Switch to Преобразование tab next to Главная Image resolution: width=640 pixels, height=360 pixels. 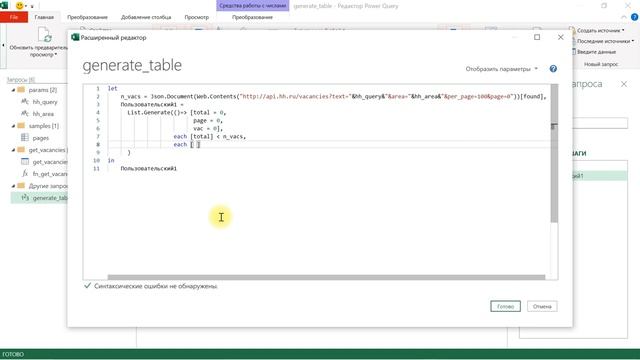click(87, 17)
